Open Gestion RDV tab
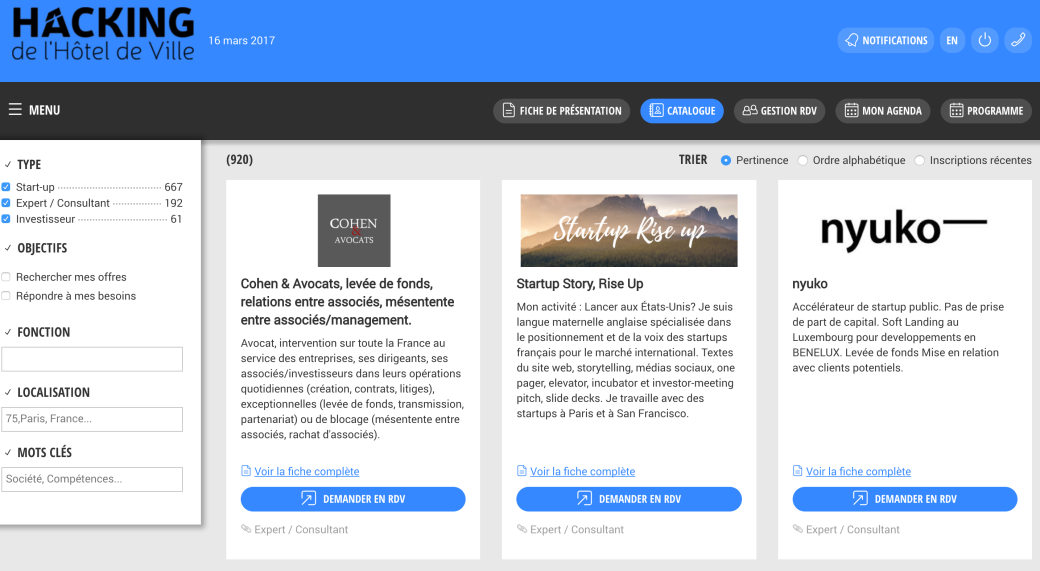This screenshot has height=571, width=1040. [x=779, y=111]
